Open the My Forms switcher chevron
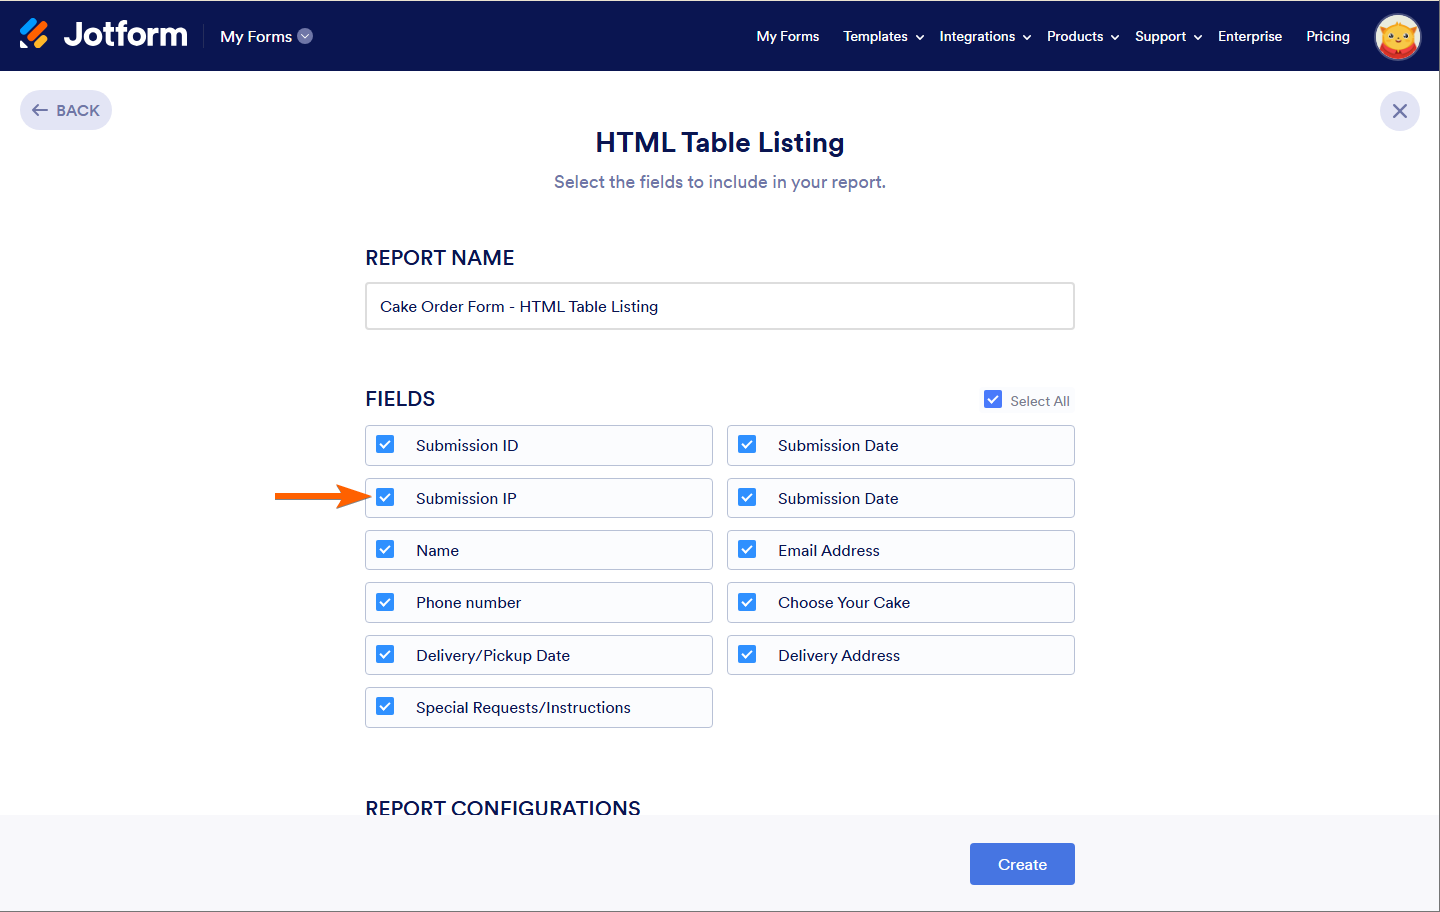 (x=306, y=36)
